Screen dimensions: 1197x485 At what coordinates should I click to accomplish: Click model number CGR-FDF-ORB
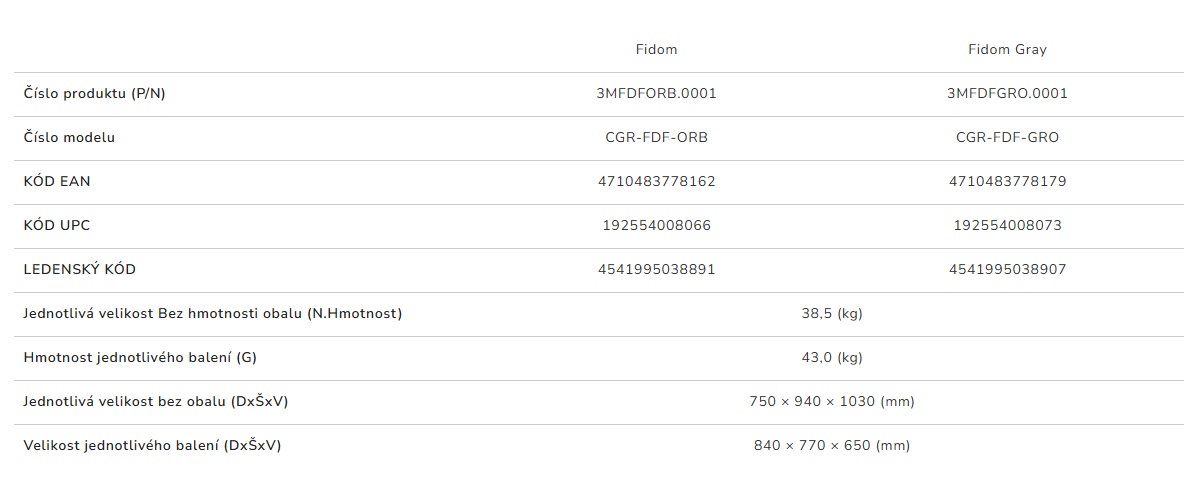point(656,138)
